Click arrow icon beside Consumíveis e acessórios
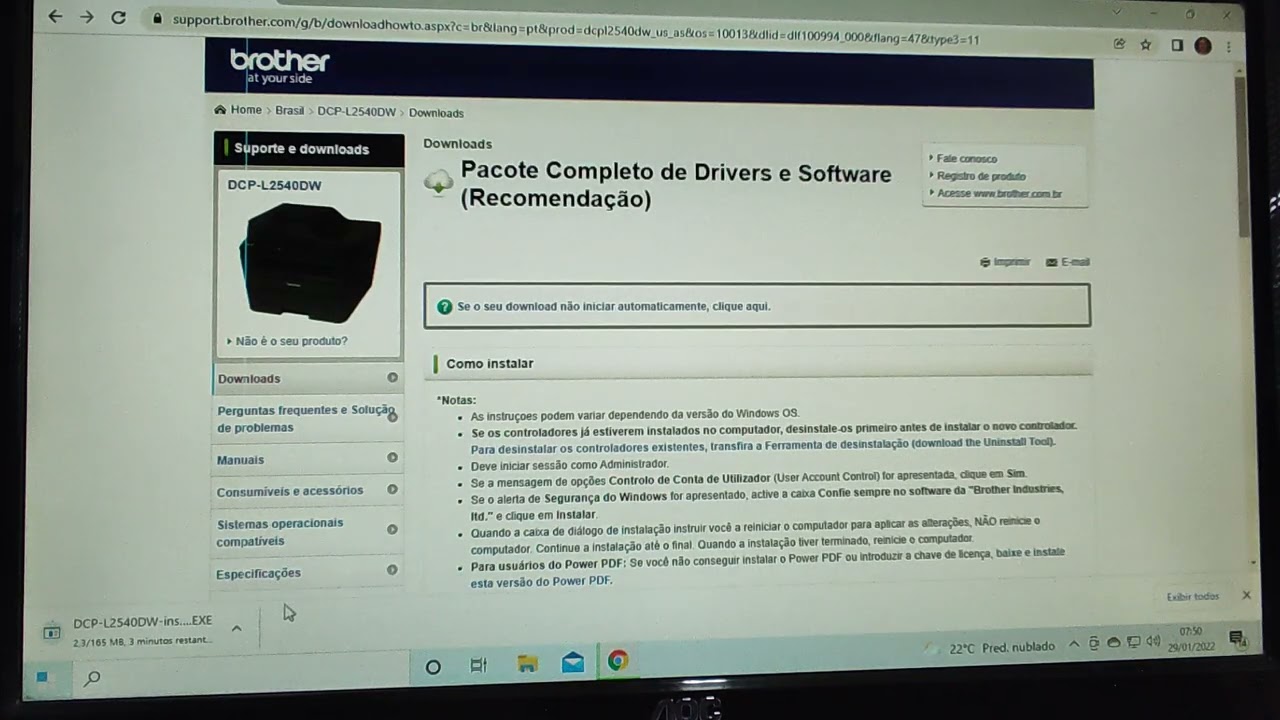The width and height of the screenshot is (1280, 720). click(x=392, y=489)
